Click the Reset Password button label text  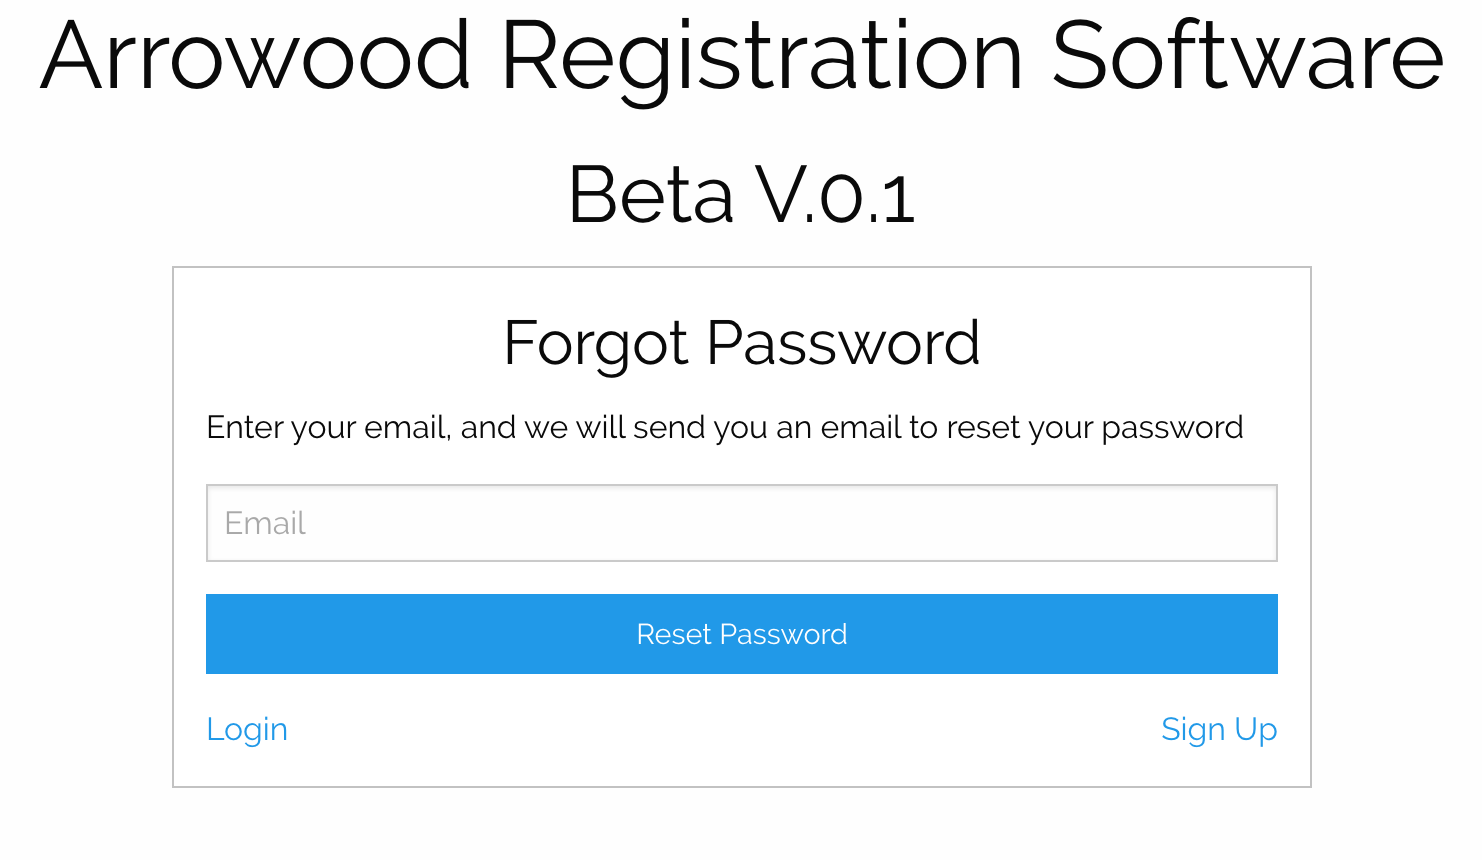pos(741,634)
